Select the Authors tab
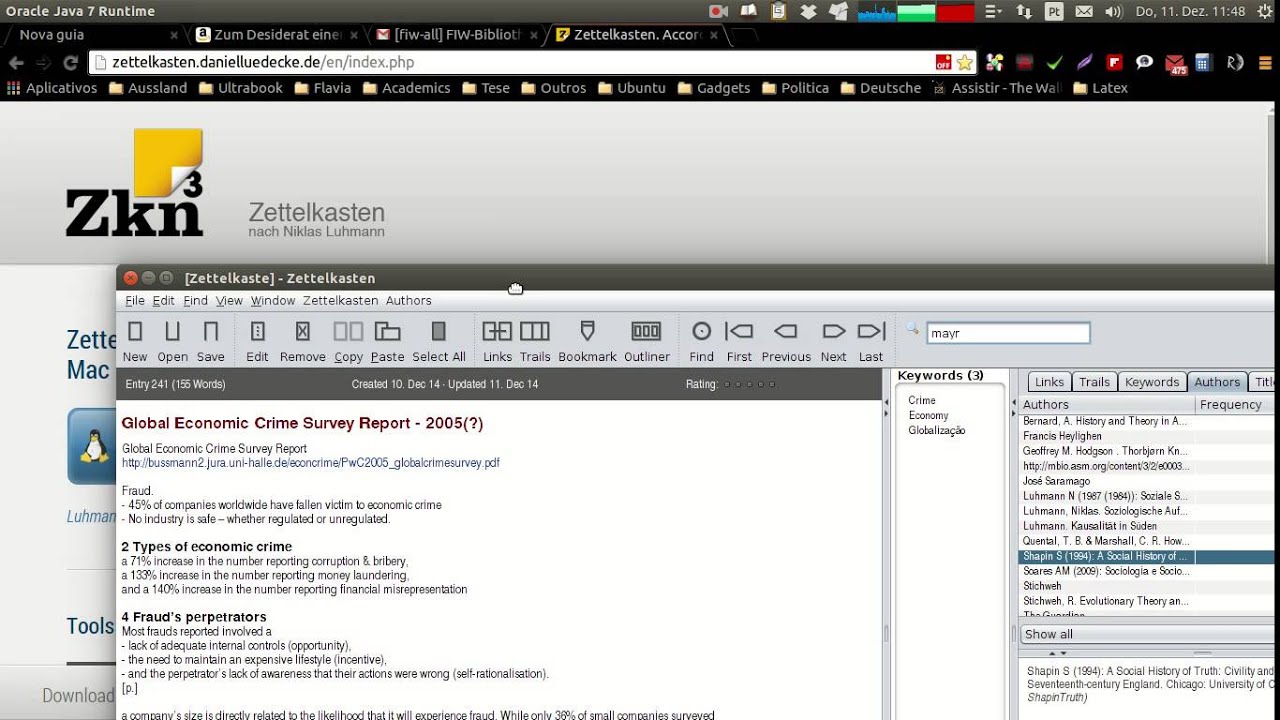The width and height of the screenshot is (1280, 720). pos(1217,382)
